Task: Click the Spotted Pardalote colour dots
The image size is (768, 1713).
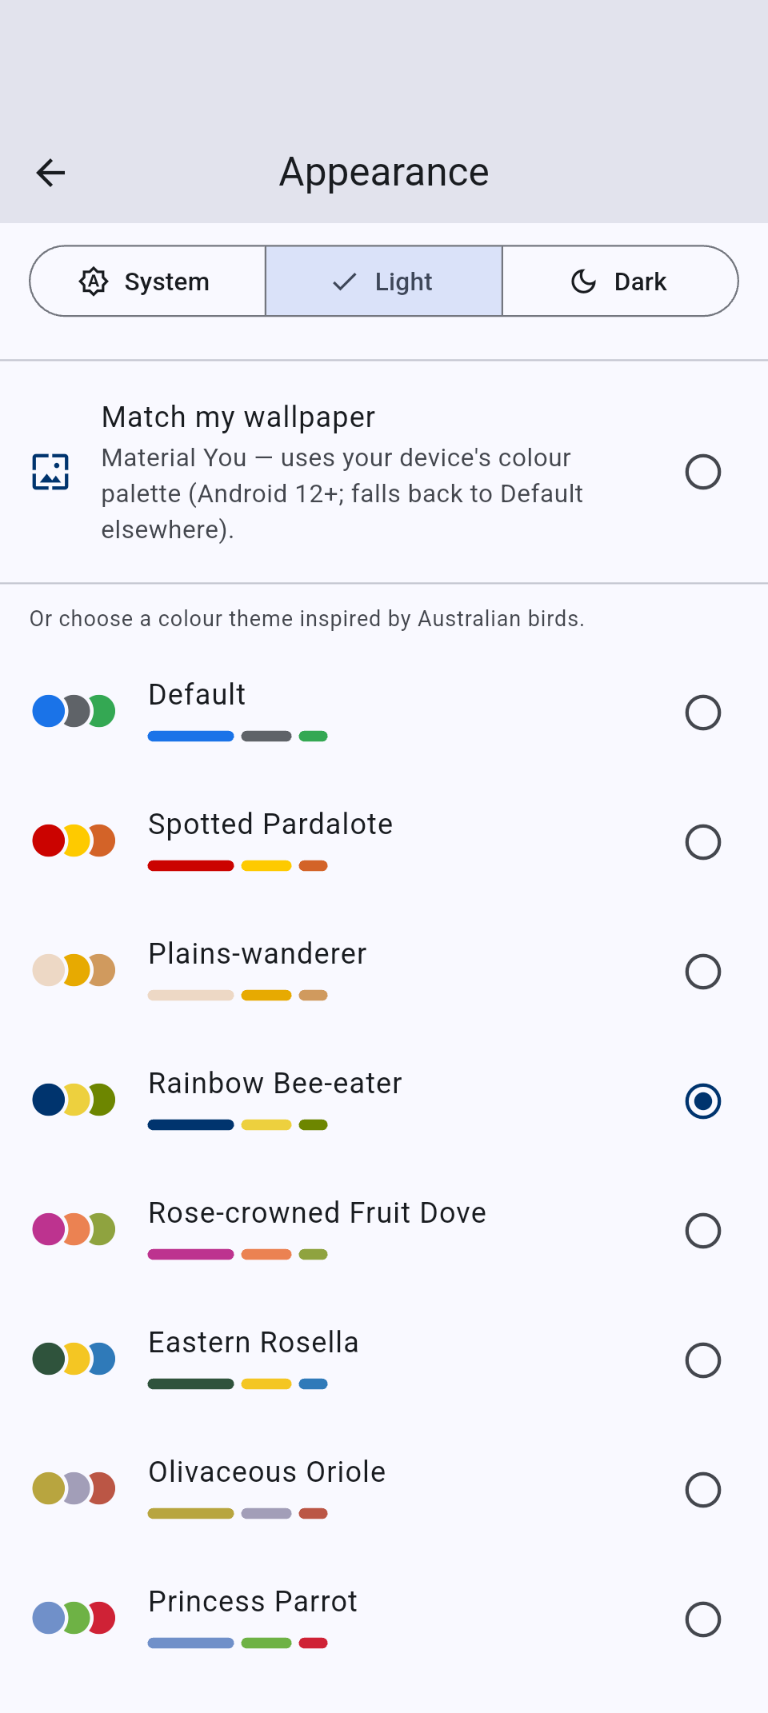Action: click(x=74, y=841)
